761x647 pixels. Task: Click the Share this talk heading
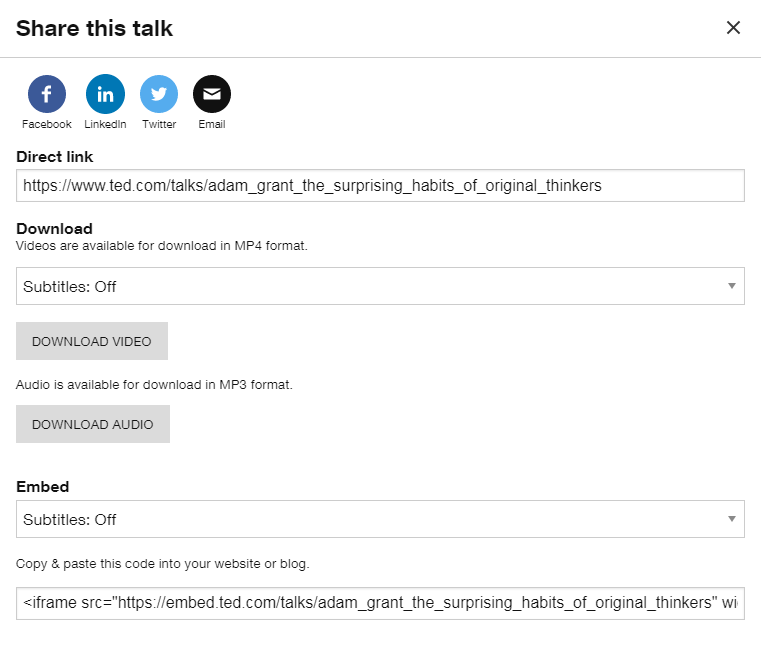coord(94,28)
